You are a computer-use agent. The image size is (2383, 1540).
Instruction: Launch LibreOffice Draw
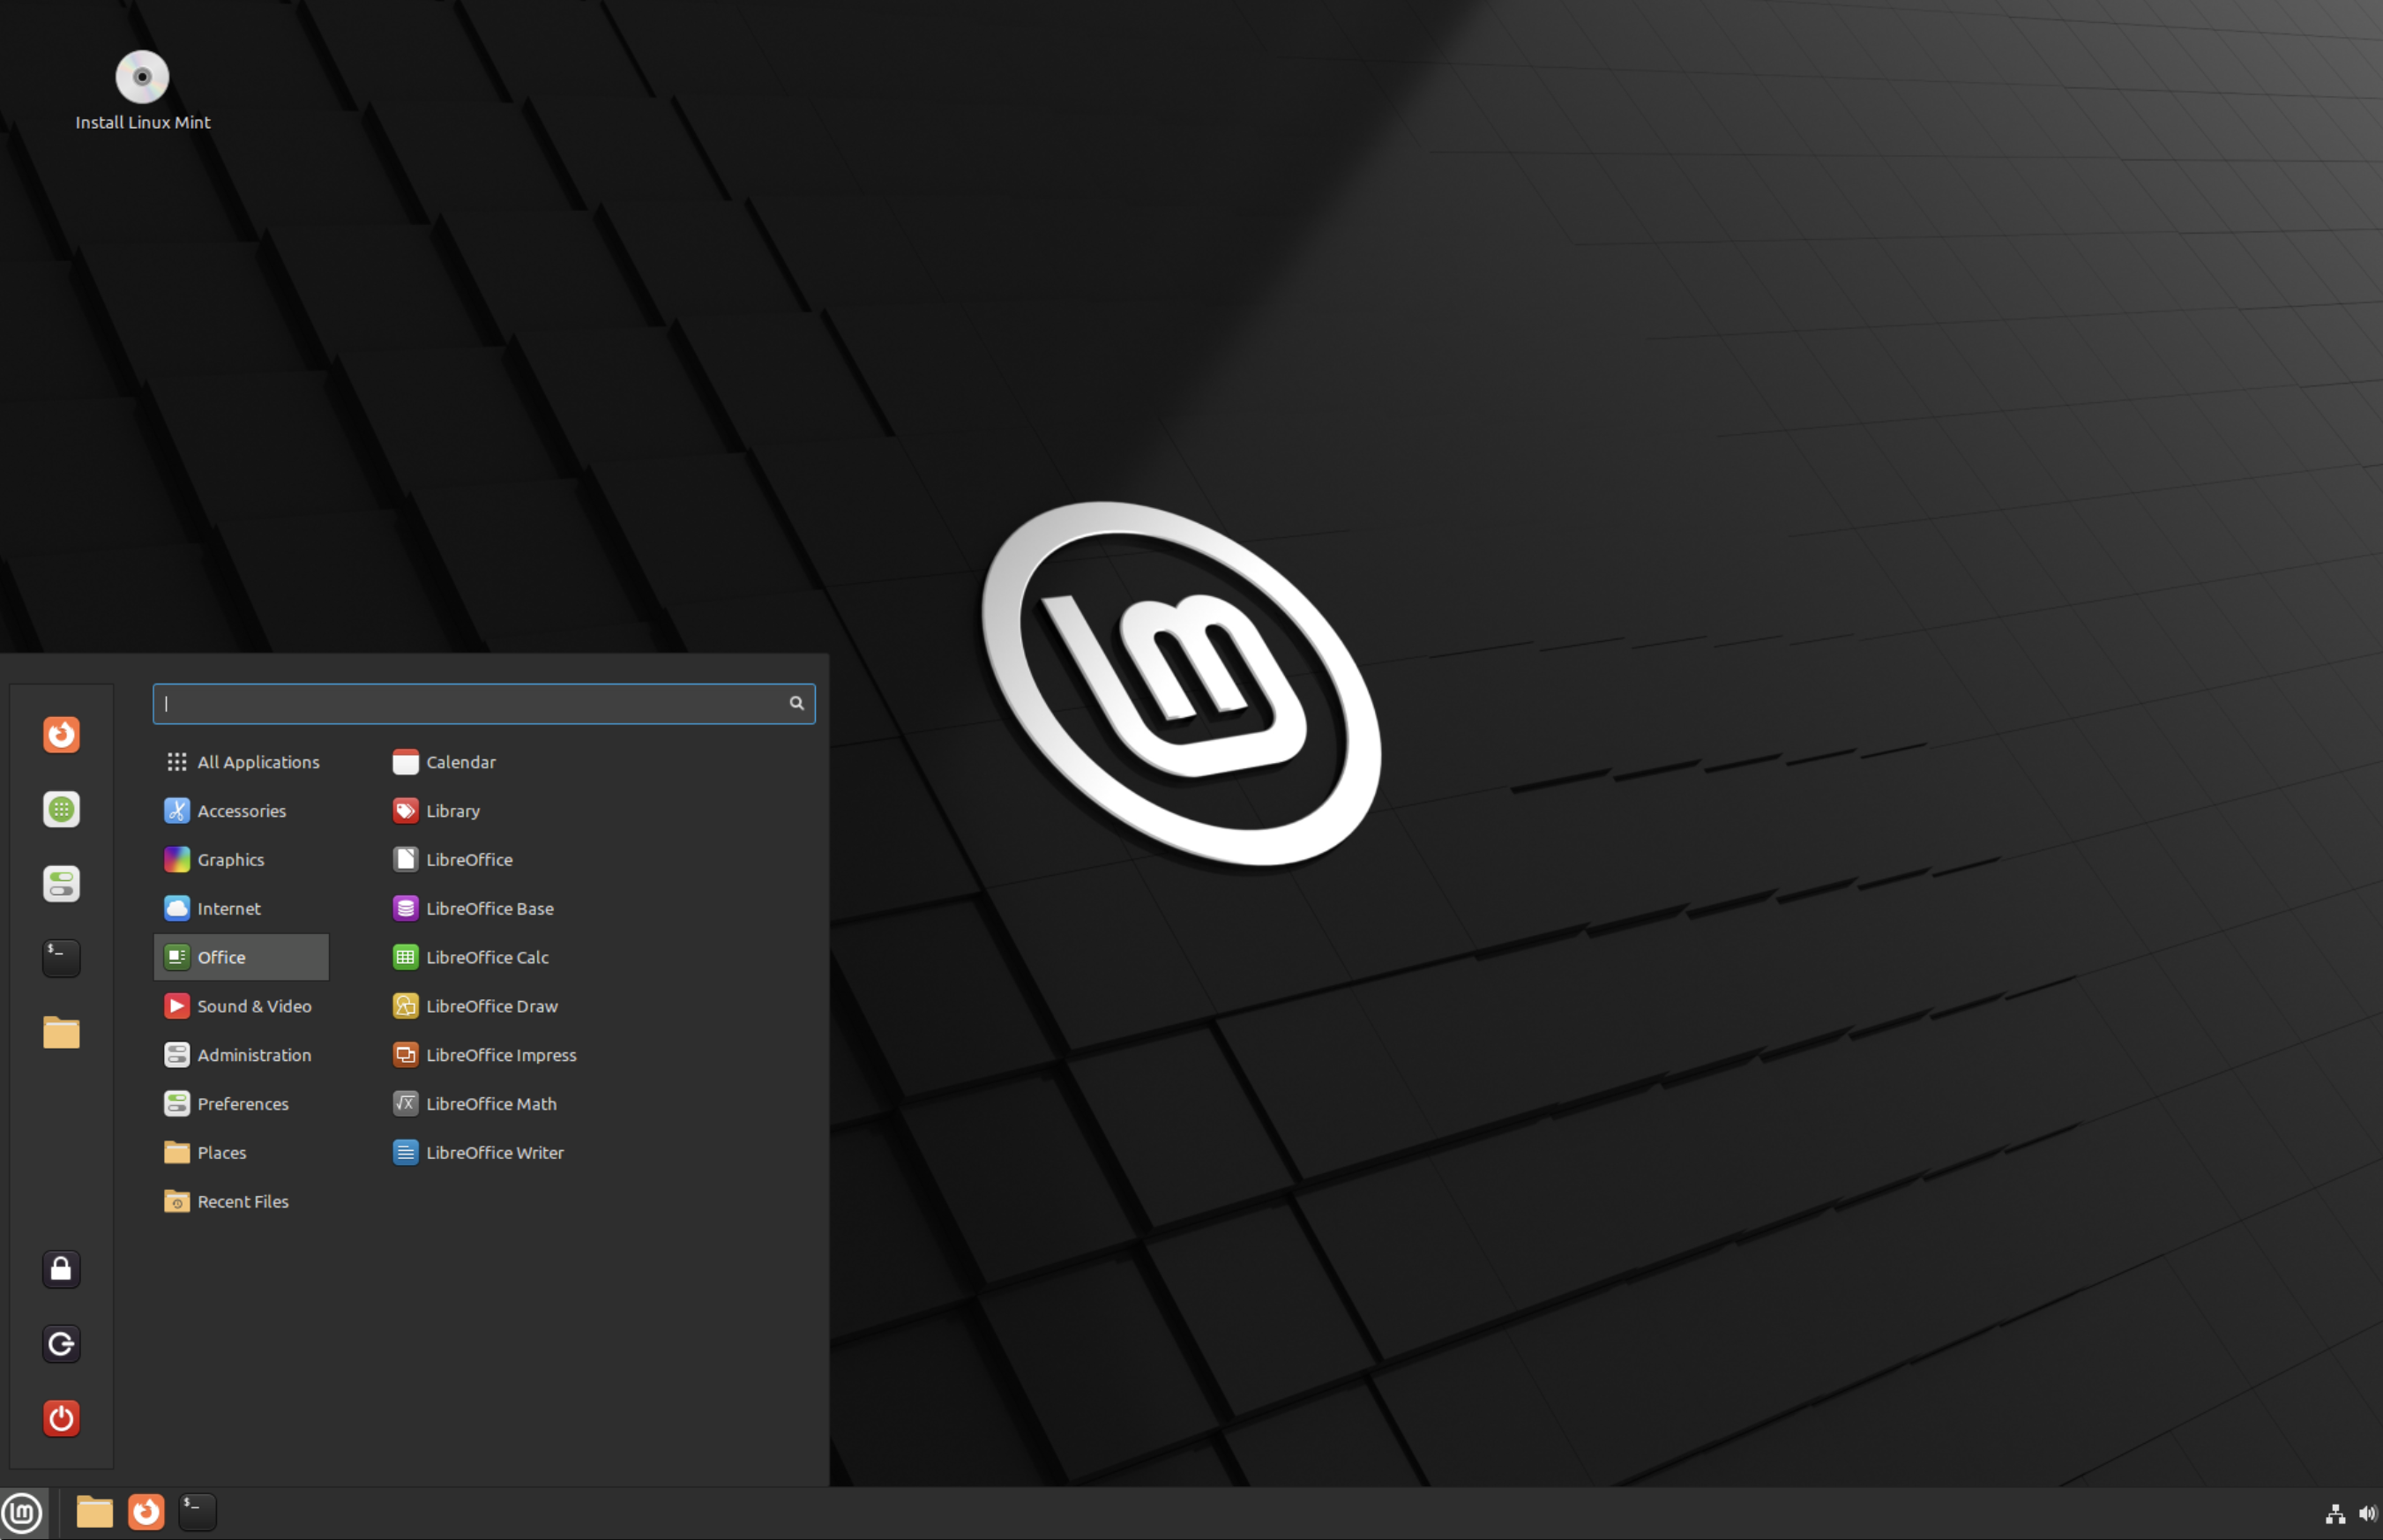[493, 1005]
